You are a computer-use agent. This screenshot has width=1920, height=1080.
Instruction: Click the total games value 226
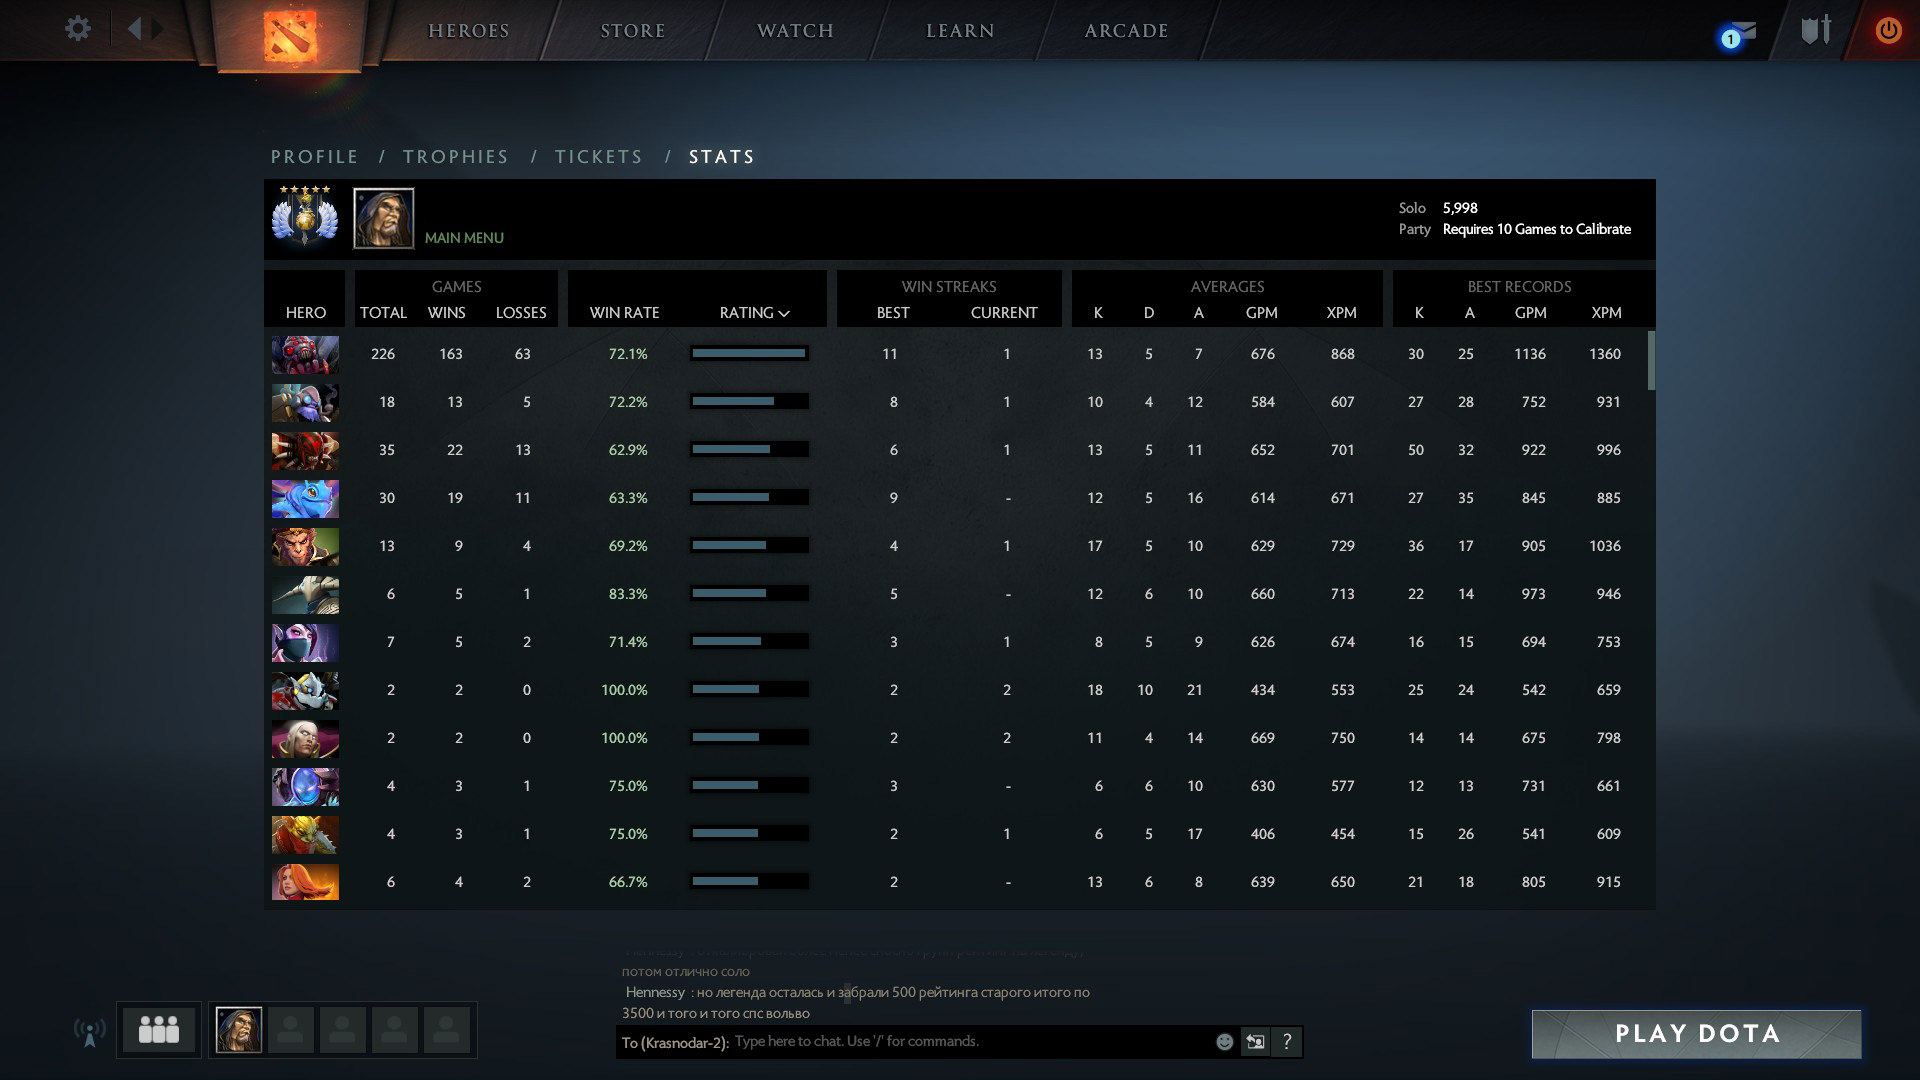pyautogui.click(x=383, y=354)
